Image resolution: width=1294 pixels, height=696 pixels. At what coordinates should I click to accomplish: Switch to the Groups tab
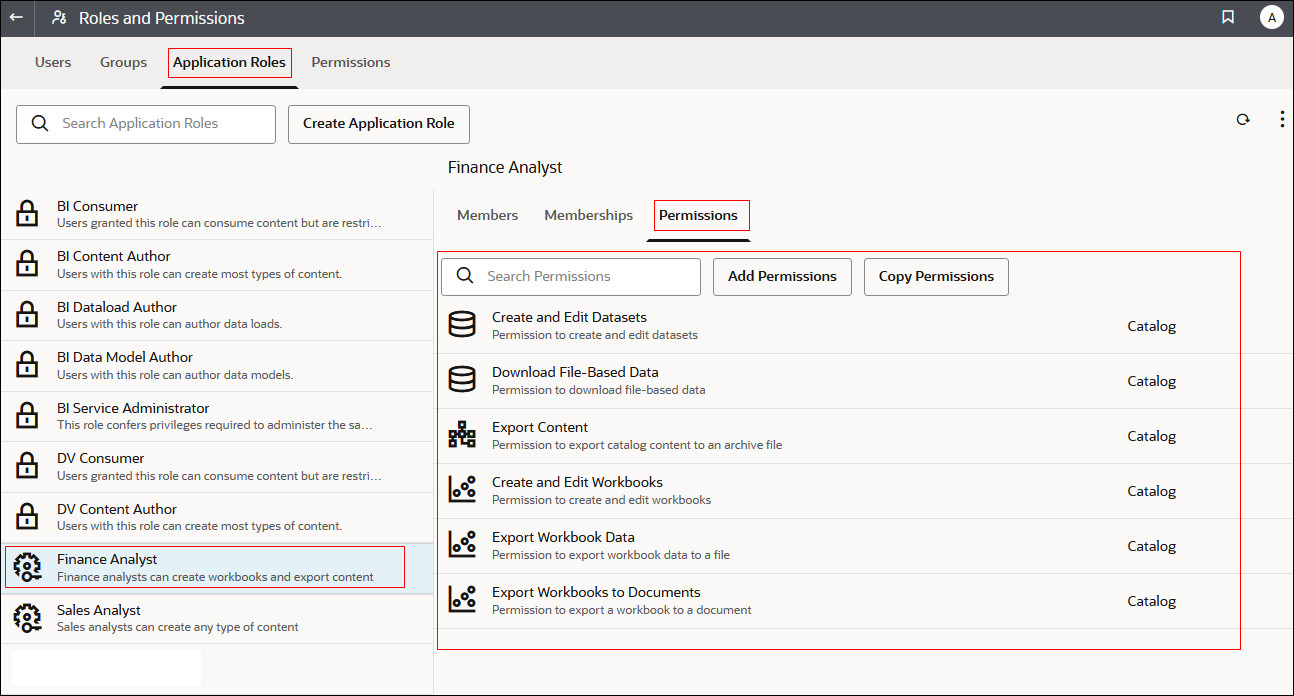123,62
